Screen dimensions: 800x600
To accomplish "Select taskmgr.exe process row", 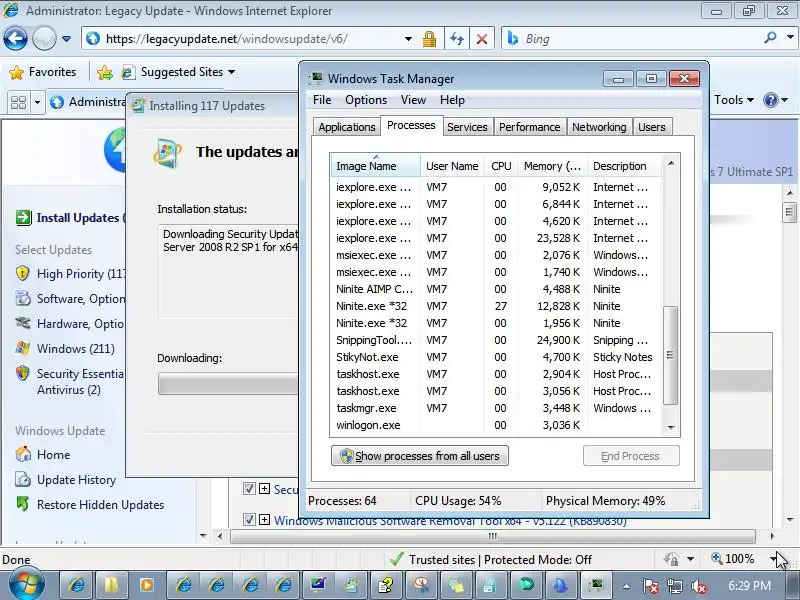I will click(496, 408).
